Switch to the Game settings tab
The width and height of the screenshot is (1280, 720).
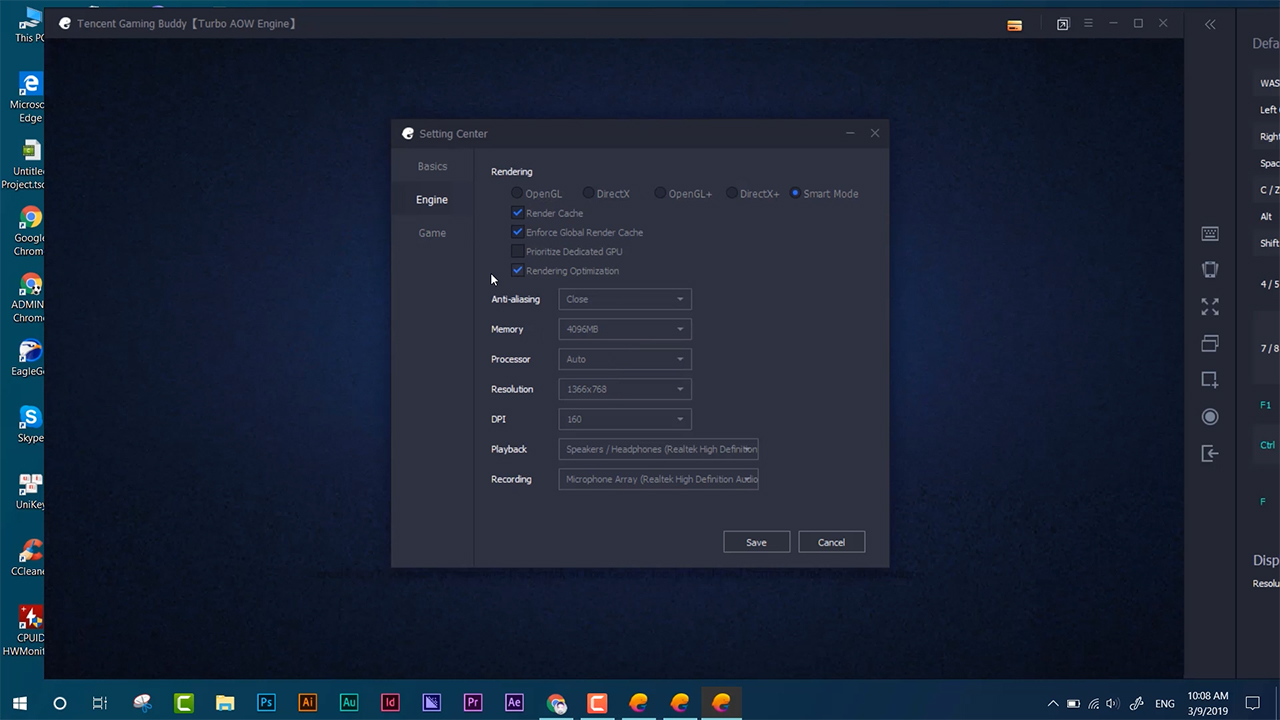coord(432,233)
